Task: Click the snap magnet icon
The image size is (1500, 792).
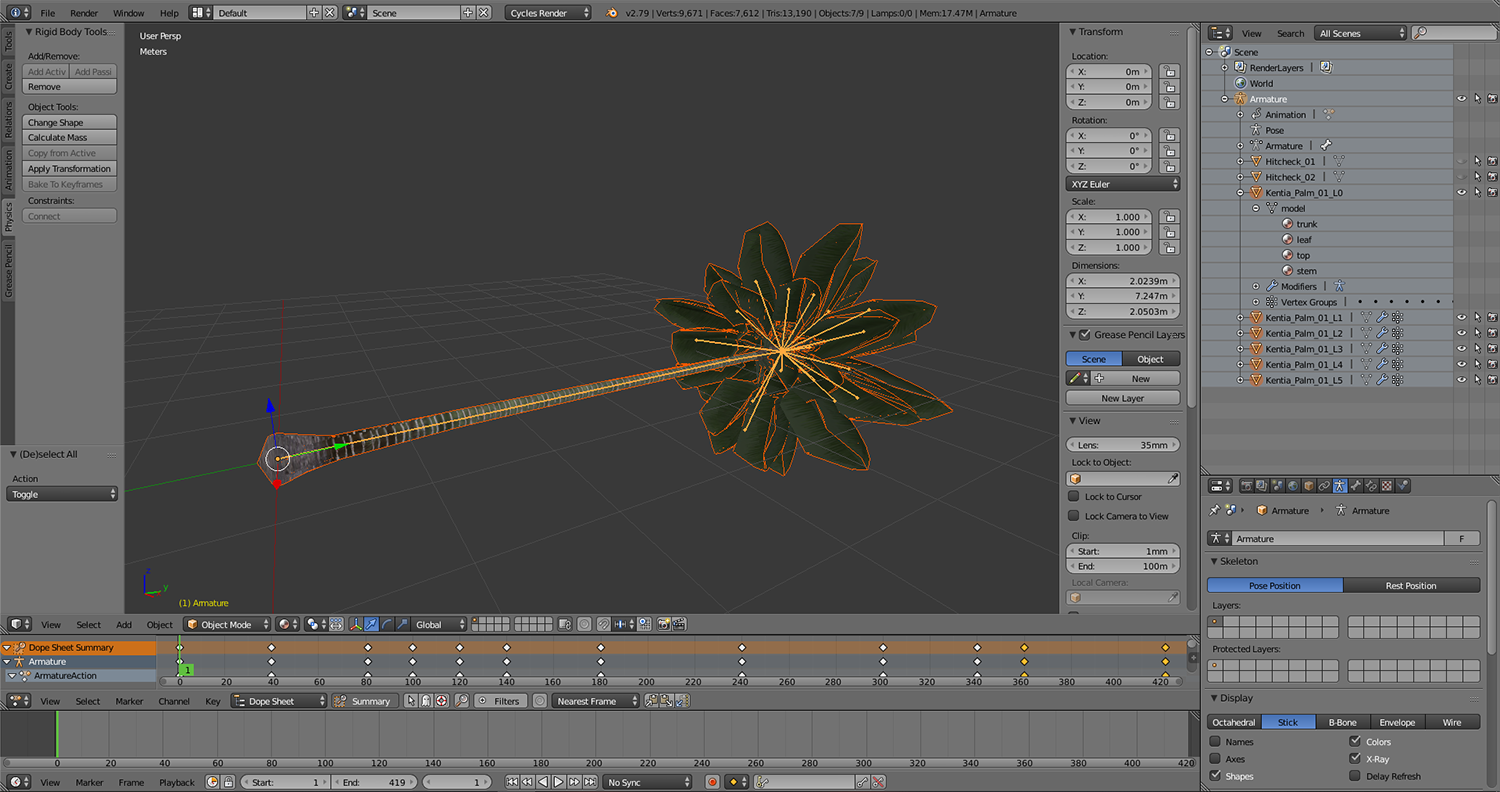Action: tap(603, 624)
